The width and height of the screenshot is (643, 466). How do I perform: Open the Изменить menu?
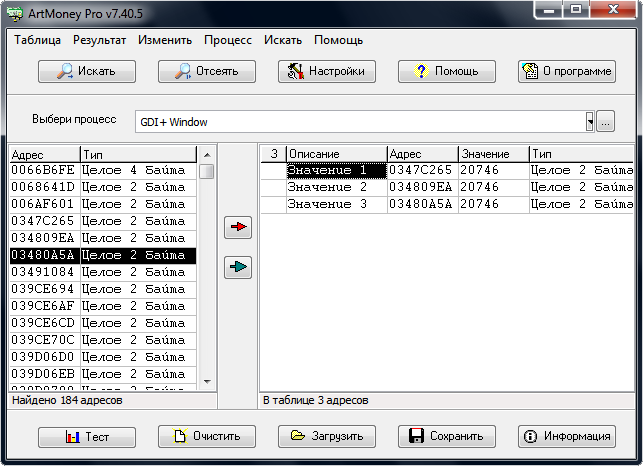coord(165,40)
